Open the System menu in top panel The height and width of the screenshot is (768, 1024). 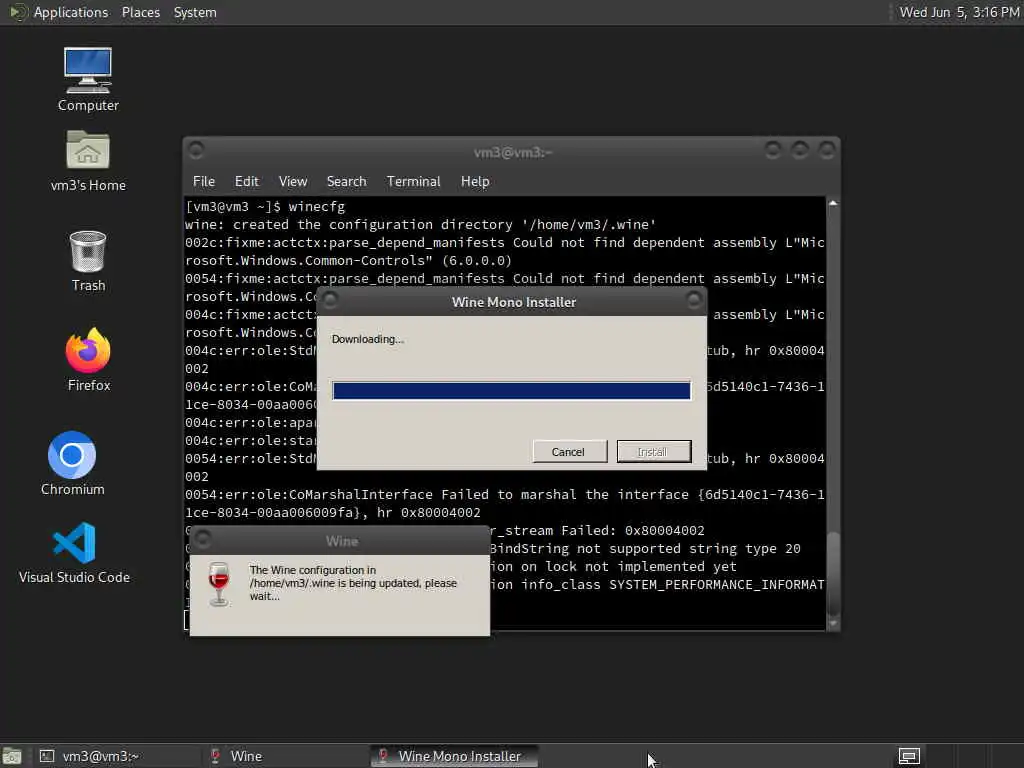point(195,12)
